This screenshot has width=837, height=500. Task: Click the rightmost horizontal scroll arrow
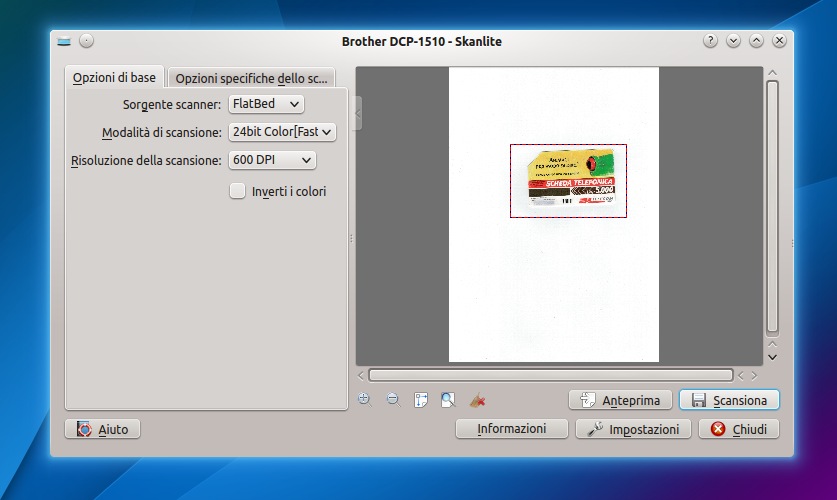754,376
